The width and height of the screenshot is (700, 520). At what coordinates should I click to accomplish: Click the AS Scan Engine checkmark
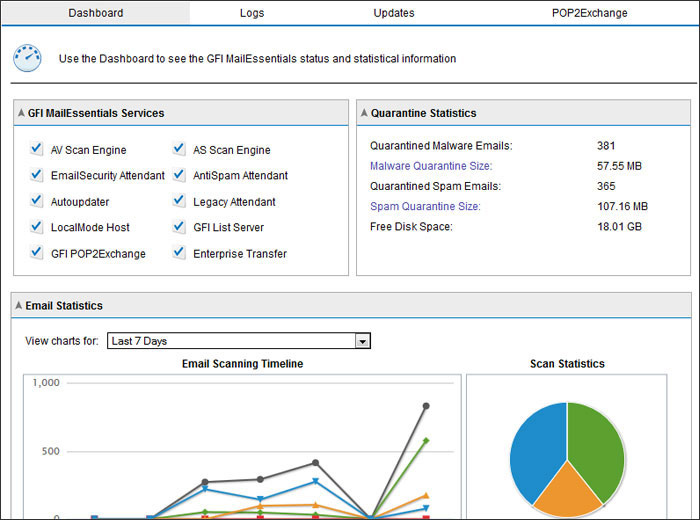click(x=179, y=148)
